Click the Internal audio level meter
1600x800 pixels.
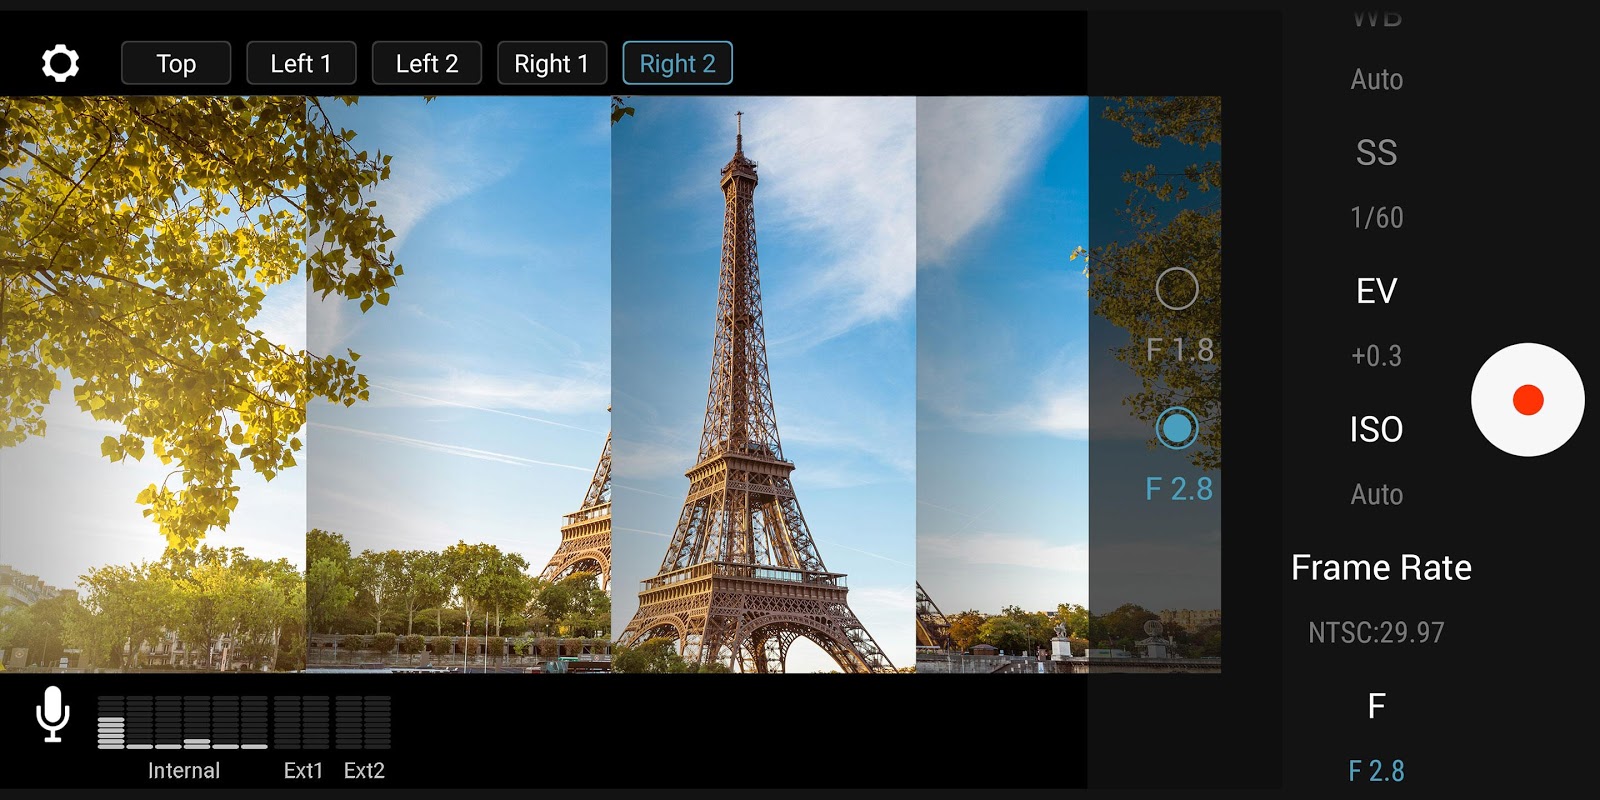tap(183, 722)
